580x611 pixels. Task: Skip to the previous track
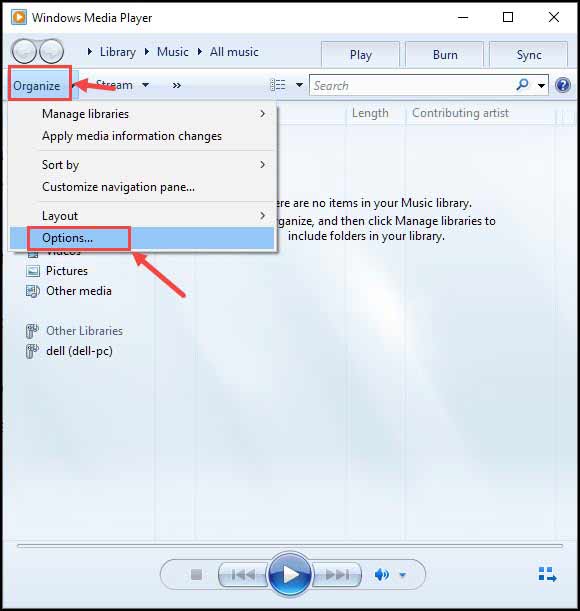243,574
